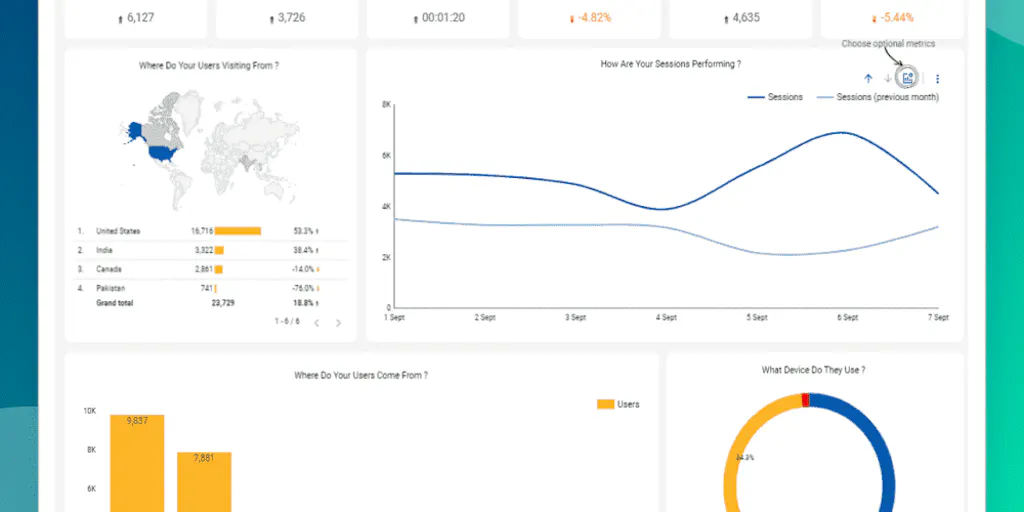The width and height of the screenshot is (1024, 512).
Task: Go to previous page of country table
Action: click(317, 323)
